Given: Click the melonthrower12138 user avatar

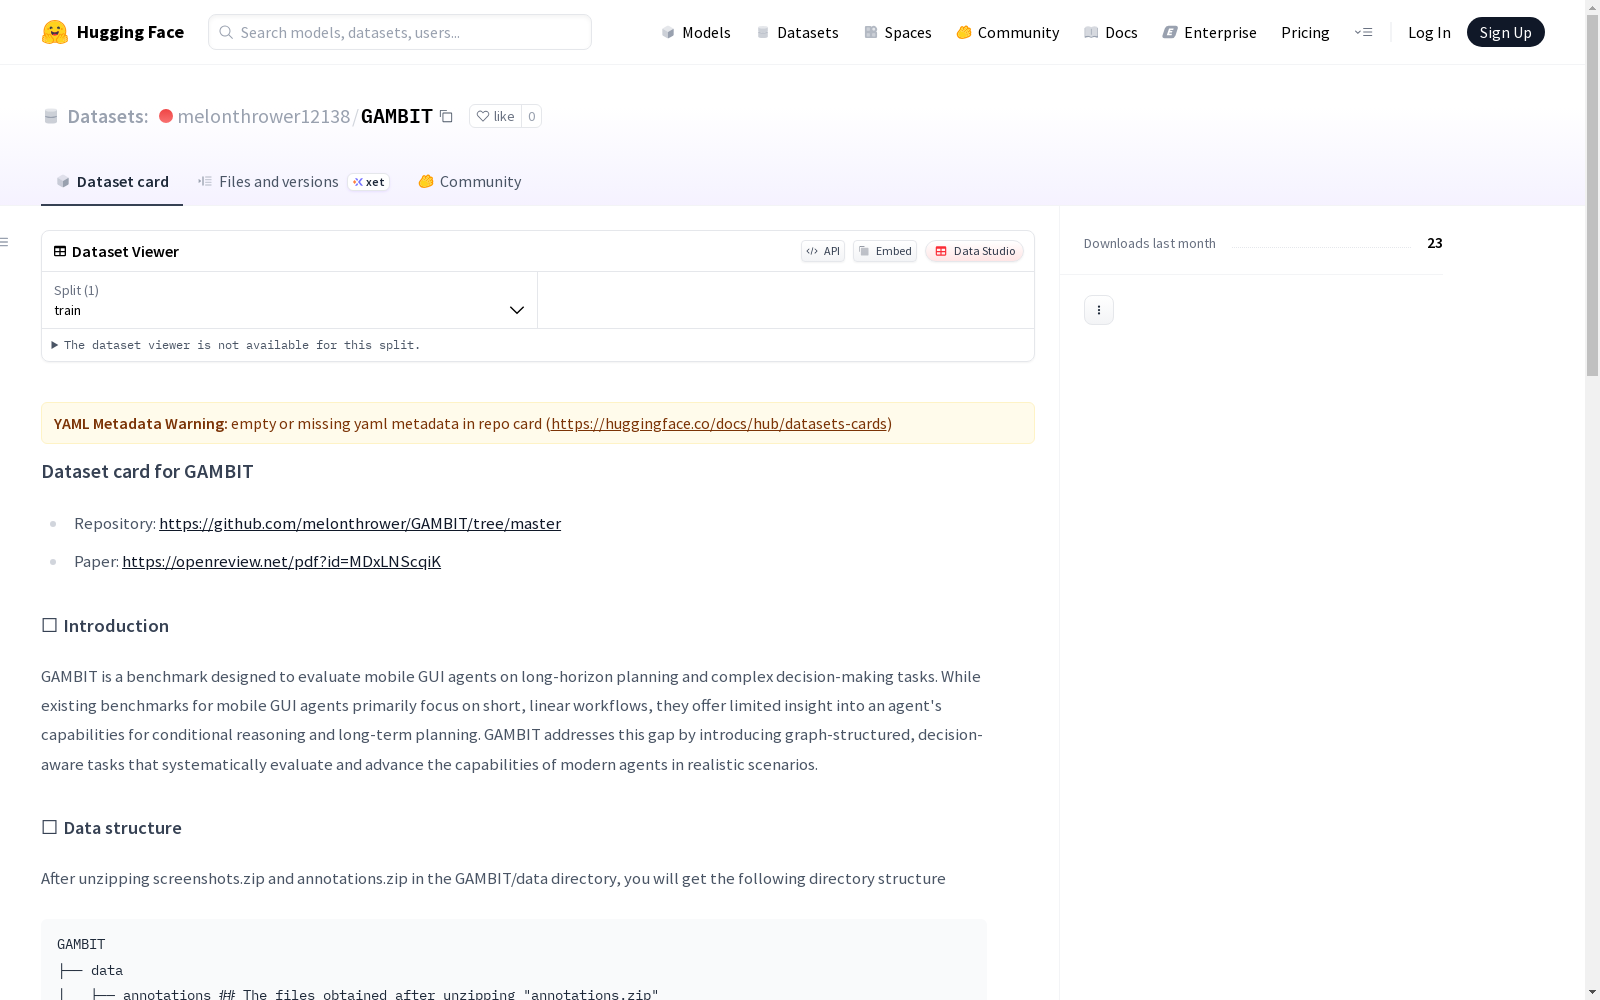Looking at the screenshot, I should (166, 116).
